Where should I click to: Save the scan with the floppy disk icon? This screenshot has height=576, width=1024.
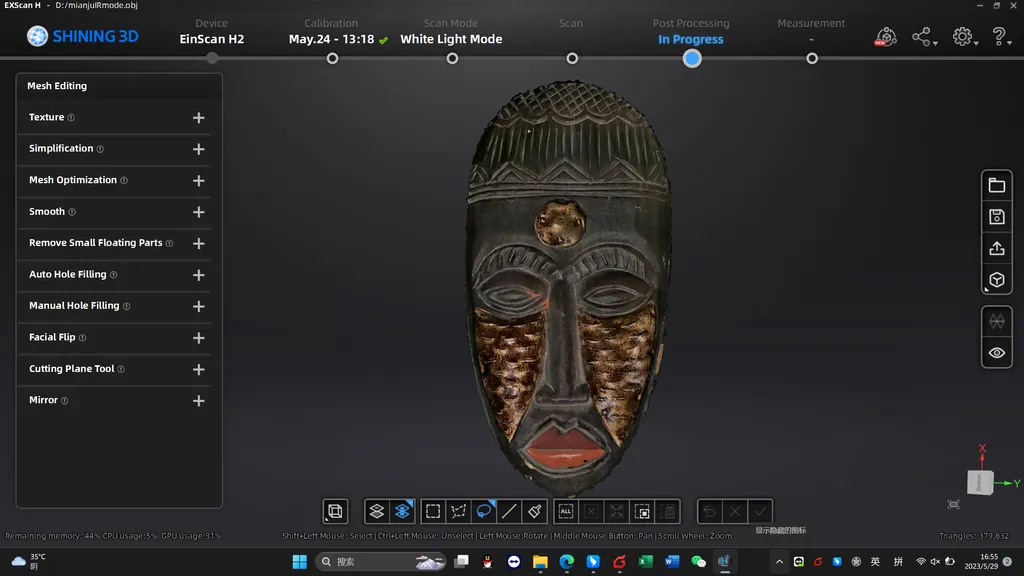(x=997, y=217)
